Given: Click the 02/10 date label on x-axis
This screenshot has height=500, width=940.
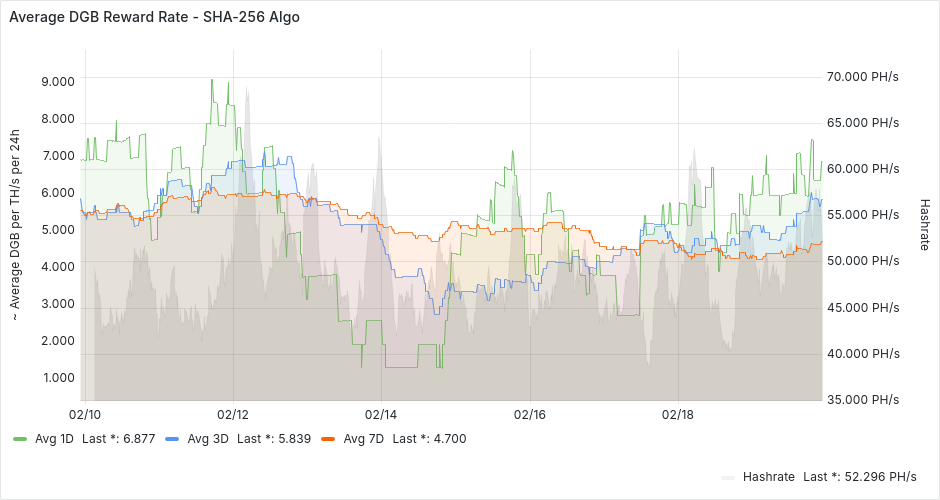Looking at the screenshot, I should [x=84, y=414].
